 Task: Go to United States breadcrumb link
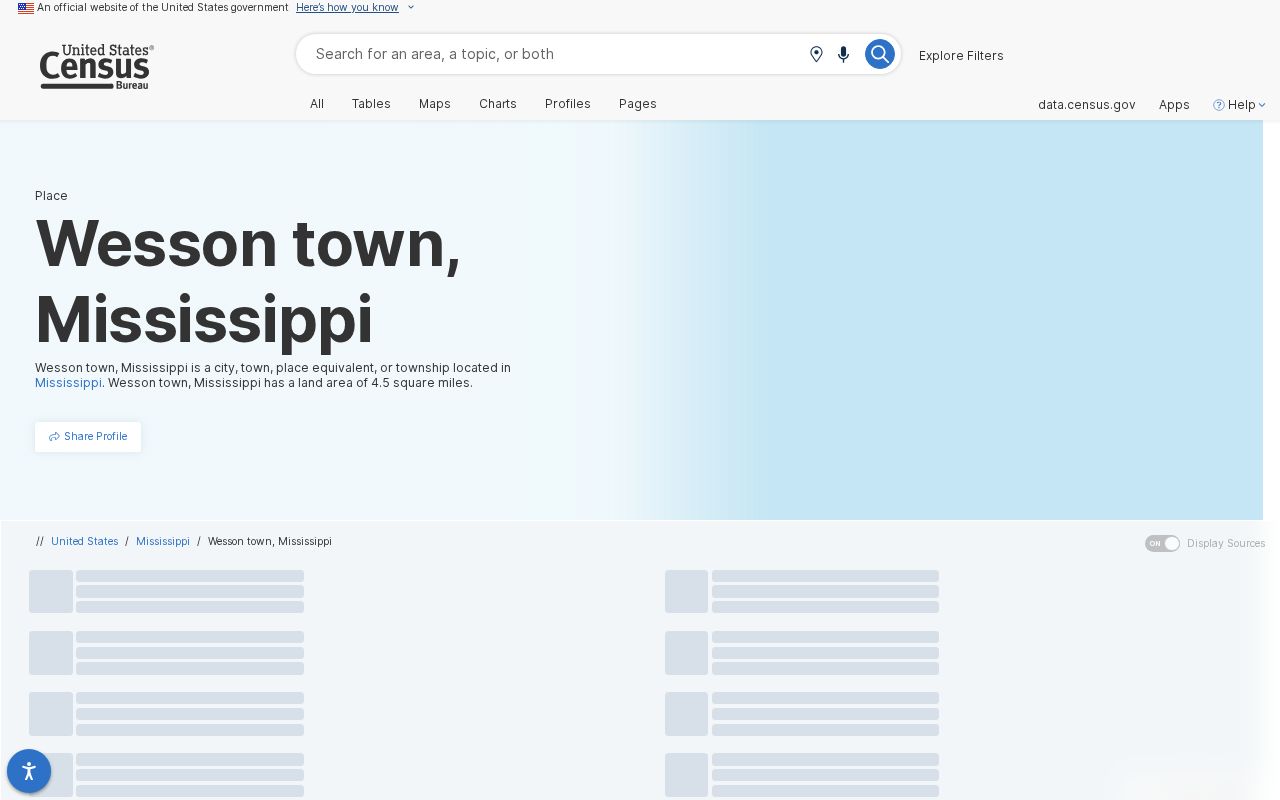pos(85,541)
